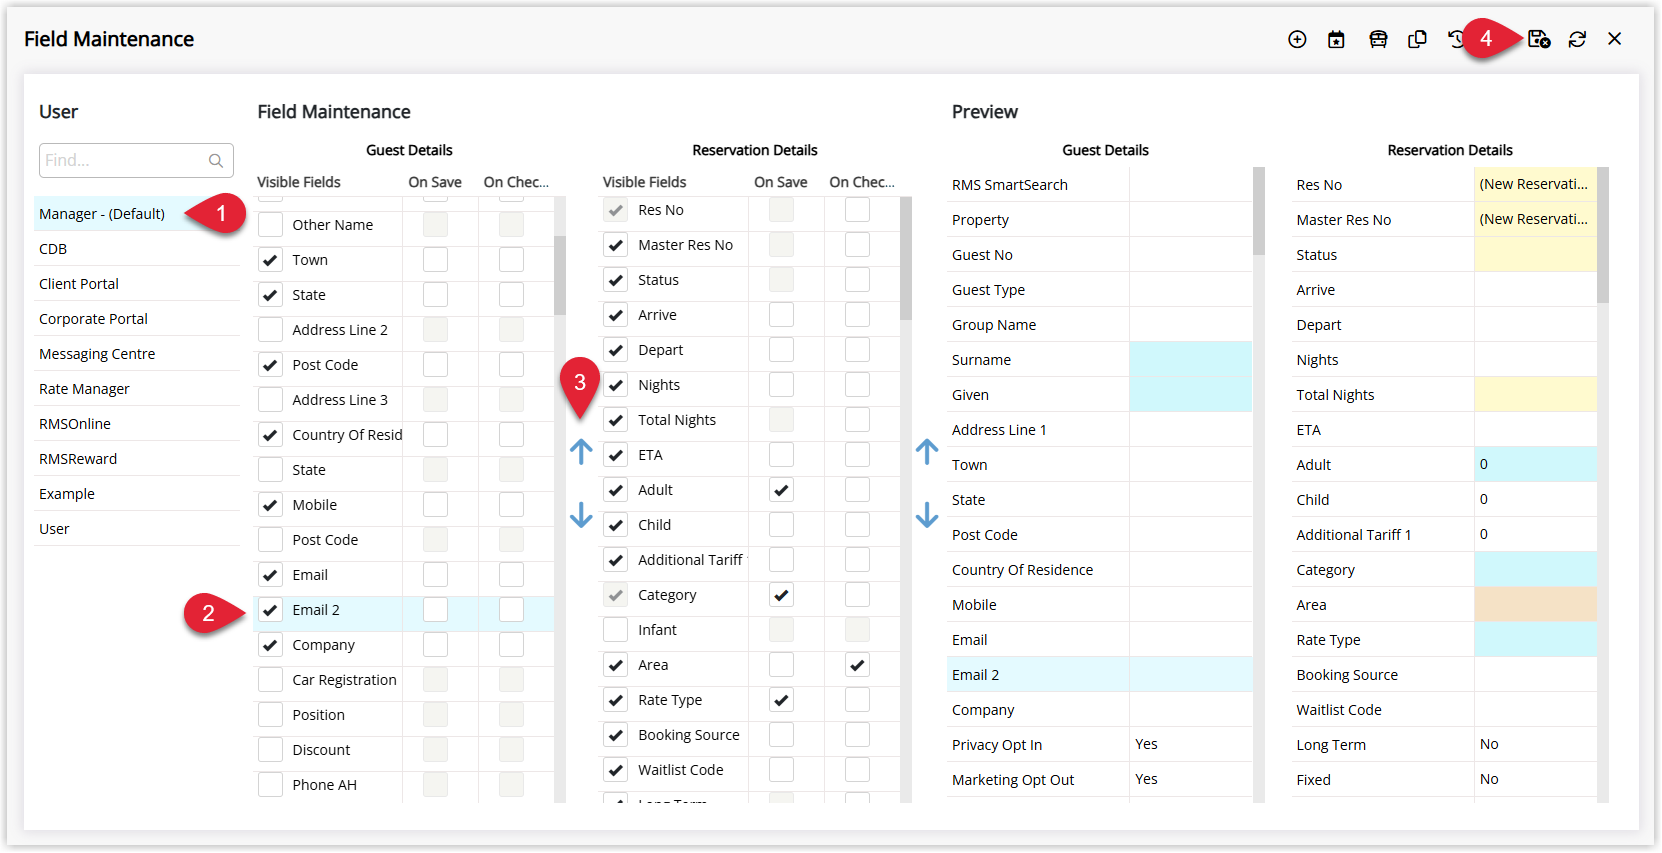Image resolution: width=1662 pixels, height=853 pixels.
Task: Click the Phone AH field label
Action: click(324, 785)
